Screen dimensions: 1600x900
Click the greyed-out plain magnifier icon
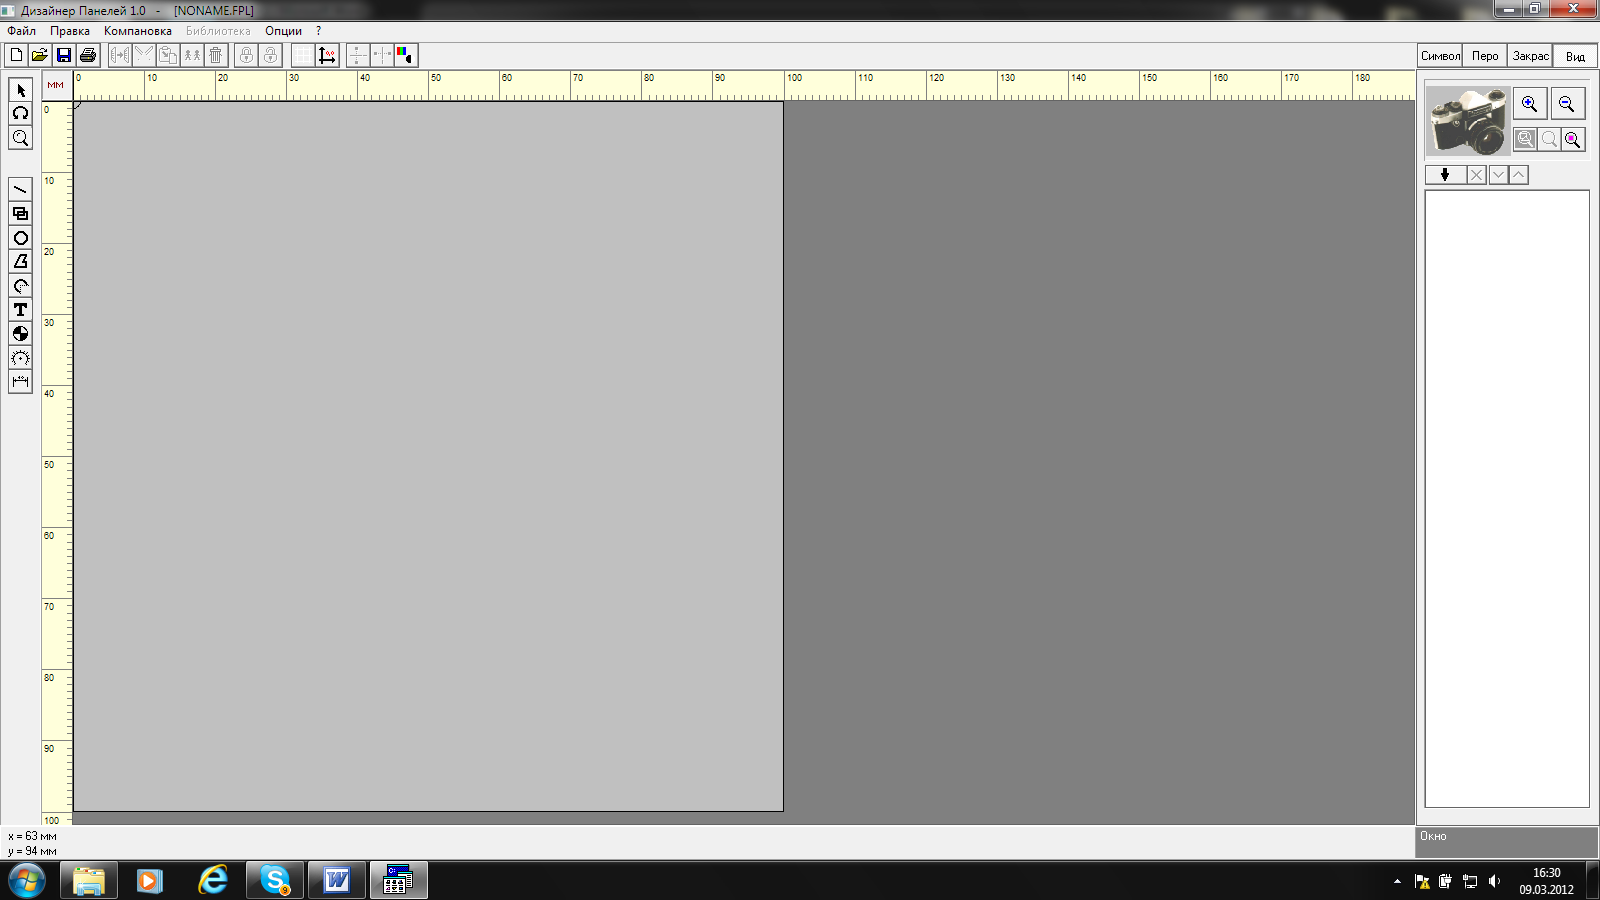coord(1549,139)
